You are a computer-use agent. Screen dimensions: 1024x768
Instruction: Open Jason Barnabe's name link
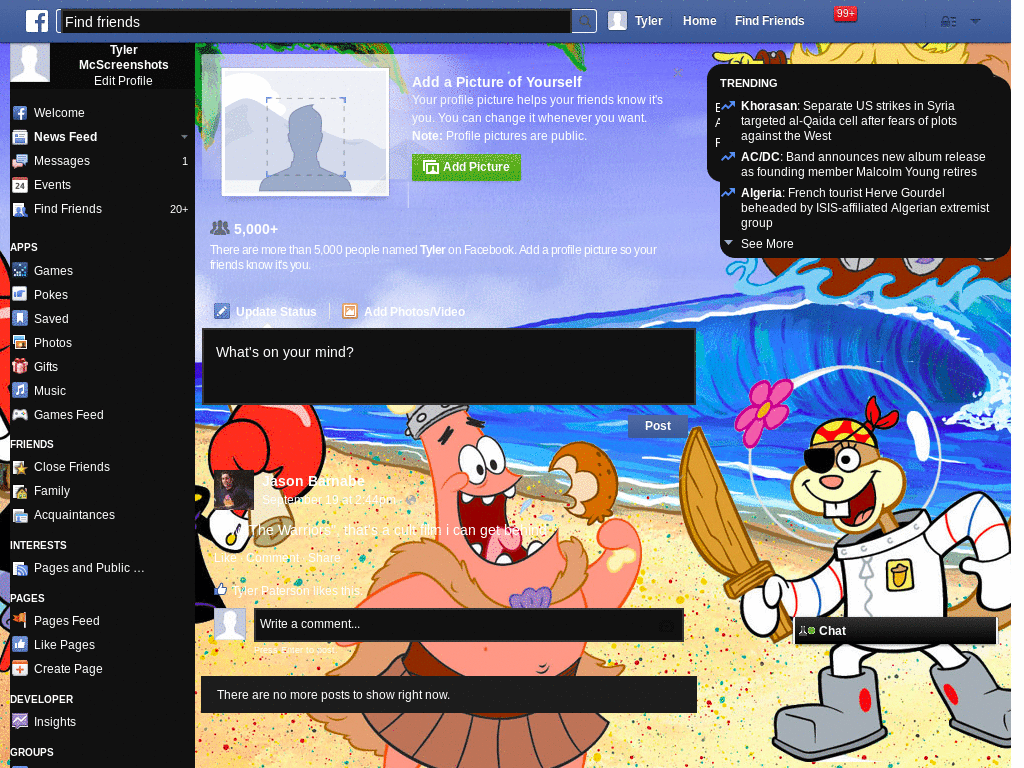(x=313, y=481)
